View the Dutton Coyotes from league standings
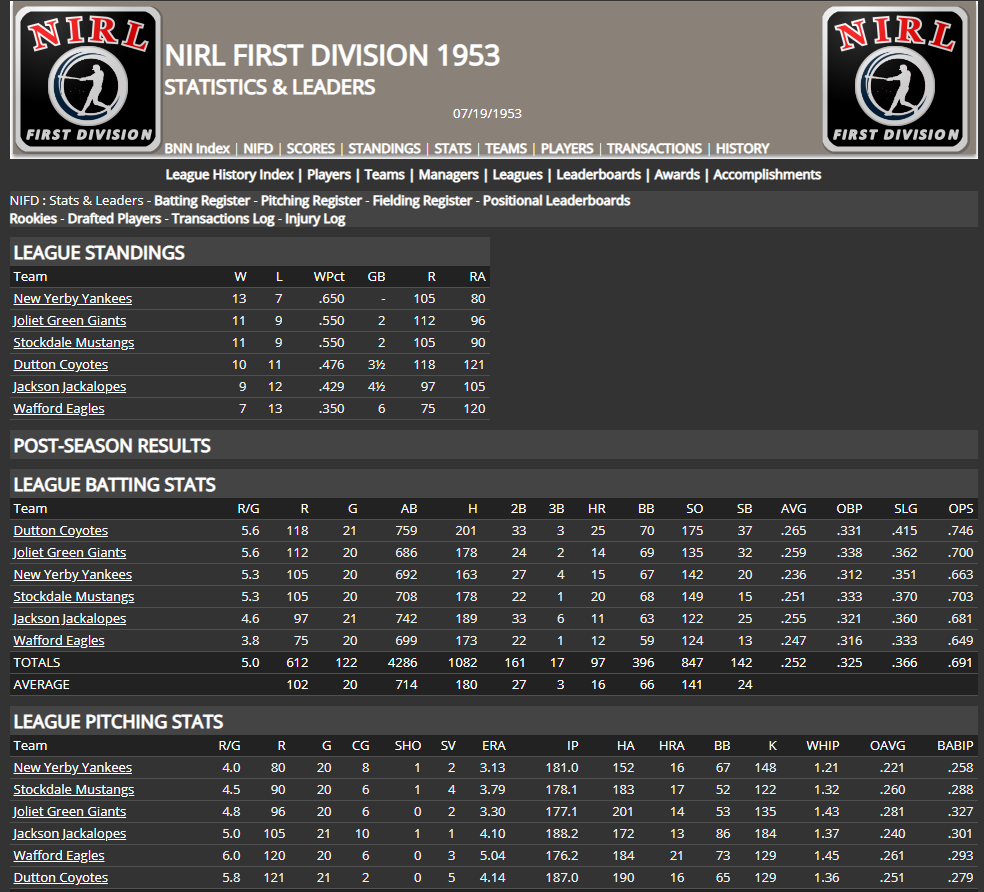 60,364
